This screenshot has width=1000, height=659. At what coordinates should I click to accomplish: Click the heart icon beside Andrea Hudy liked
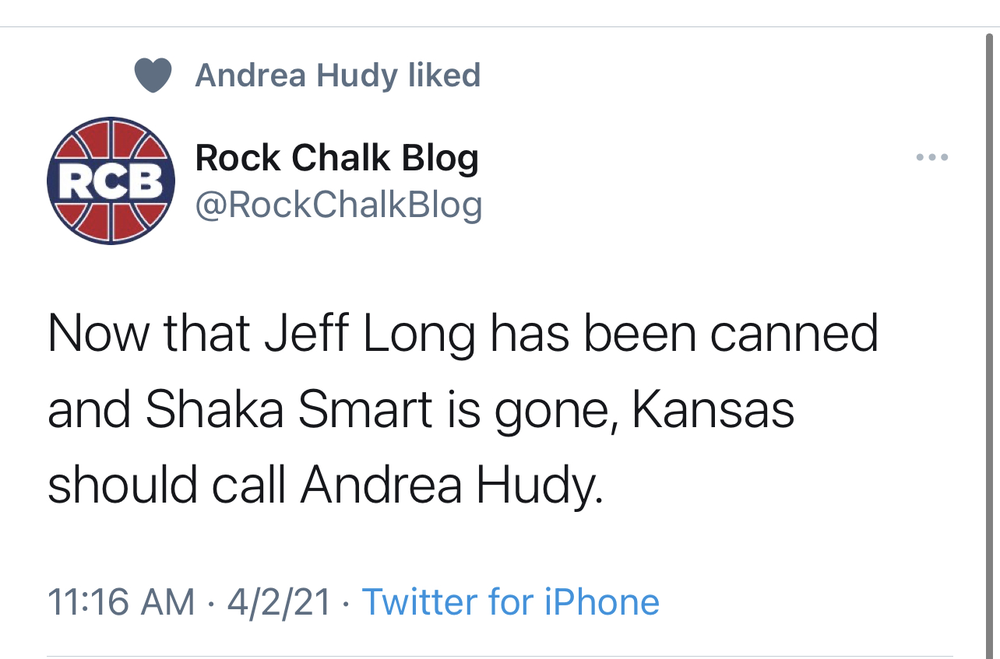tap(153, 76)
